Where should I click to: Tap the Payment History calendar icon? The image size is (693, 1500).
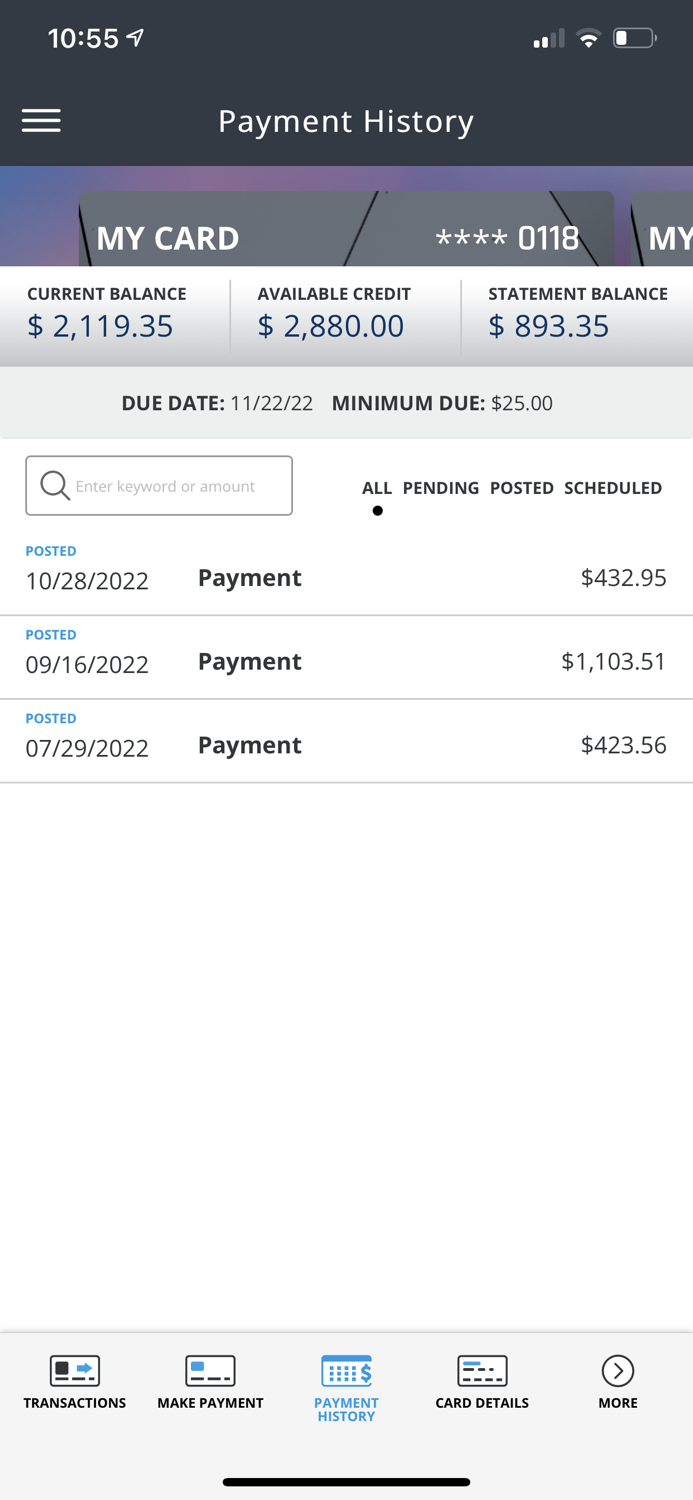(x=346, y=1370)
